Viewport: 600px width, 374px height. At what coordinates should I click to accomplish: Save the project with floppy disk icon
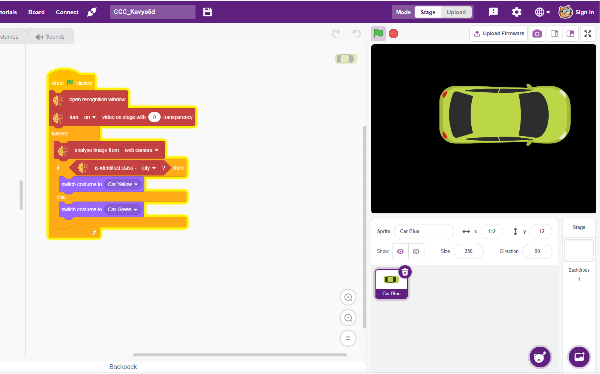click(207, 12)
